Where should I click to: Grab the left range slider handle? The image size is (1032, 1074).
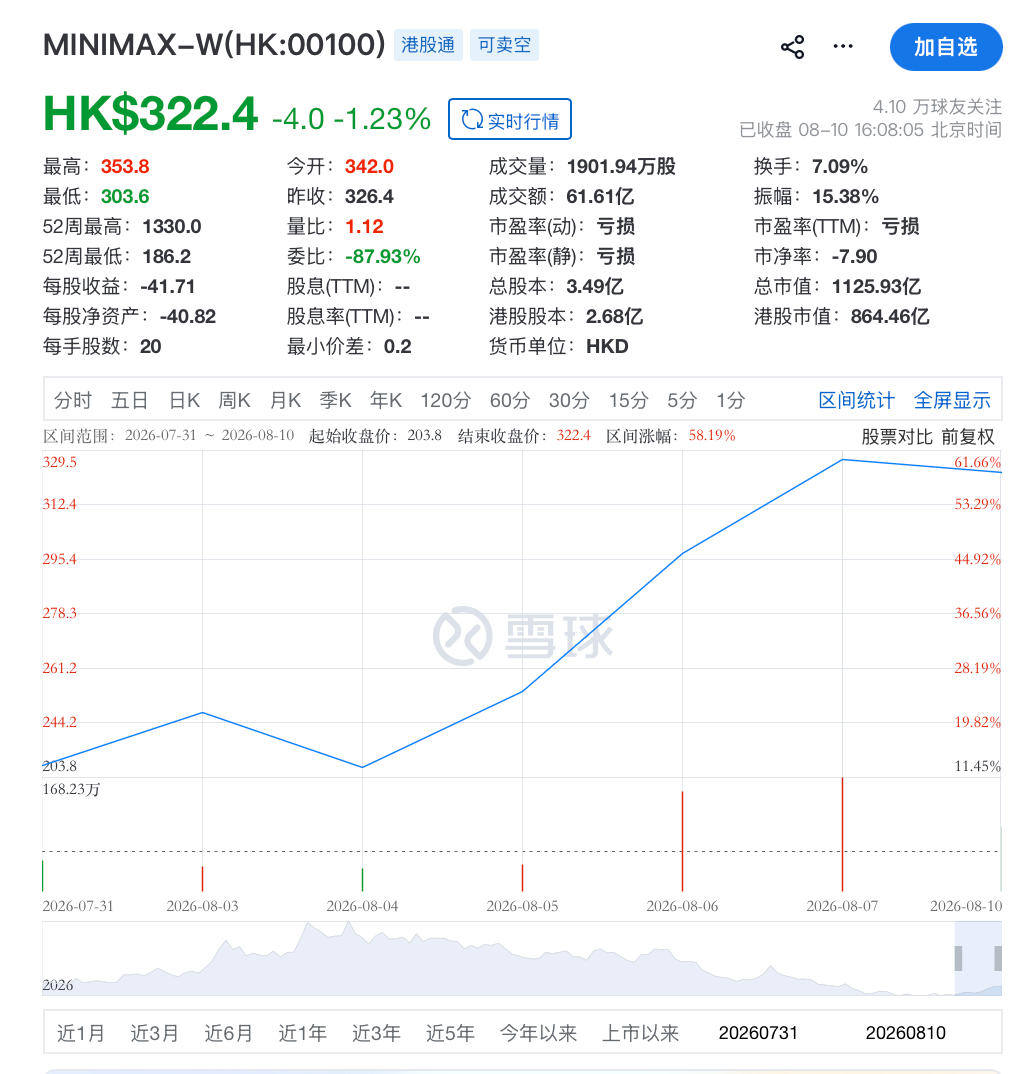coord(958,958)
